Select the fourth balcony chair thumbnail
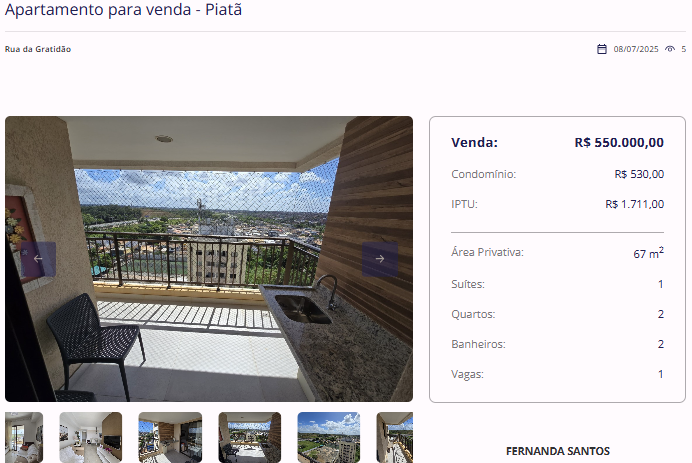The image size is (692, 463). [250, 437]
